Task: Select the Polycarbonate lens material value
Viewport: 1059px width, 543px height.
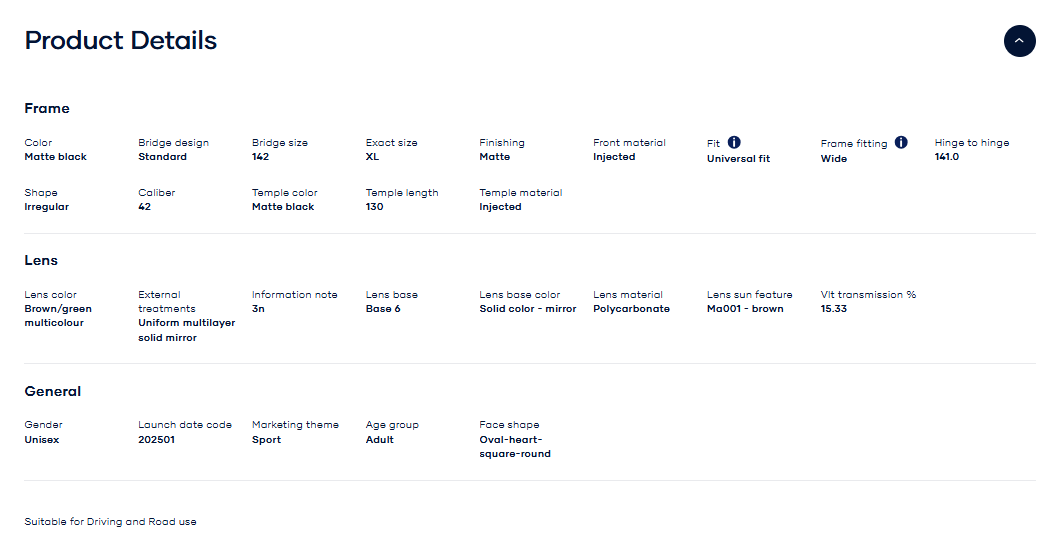Action: [631, 309]
